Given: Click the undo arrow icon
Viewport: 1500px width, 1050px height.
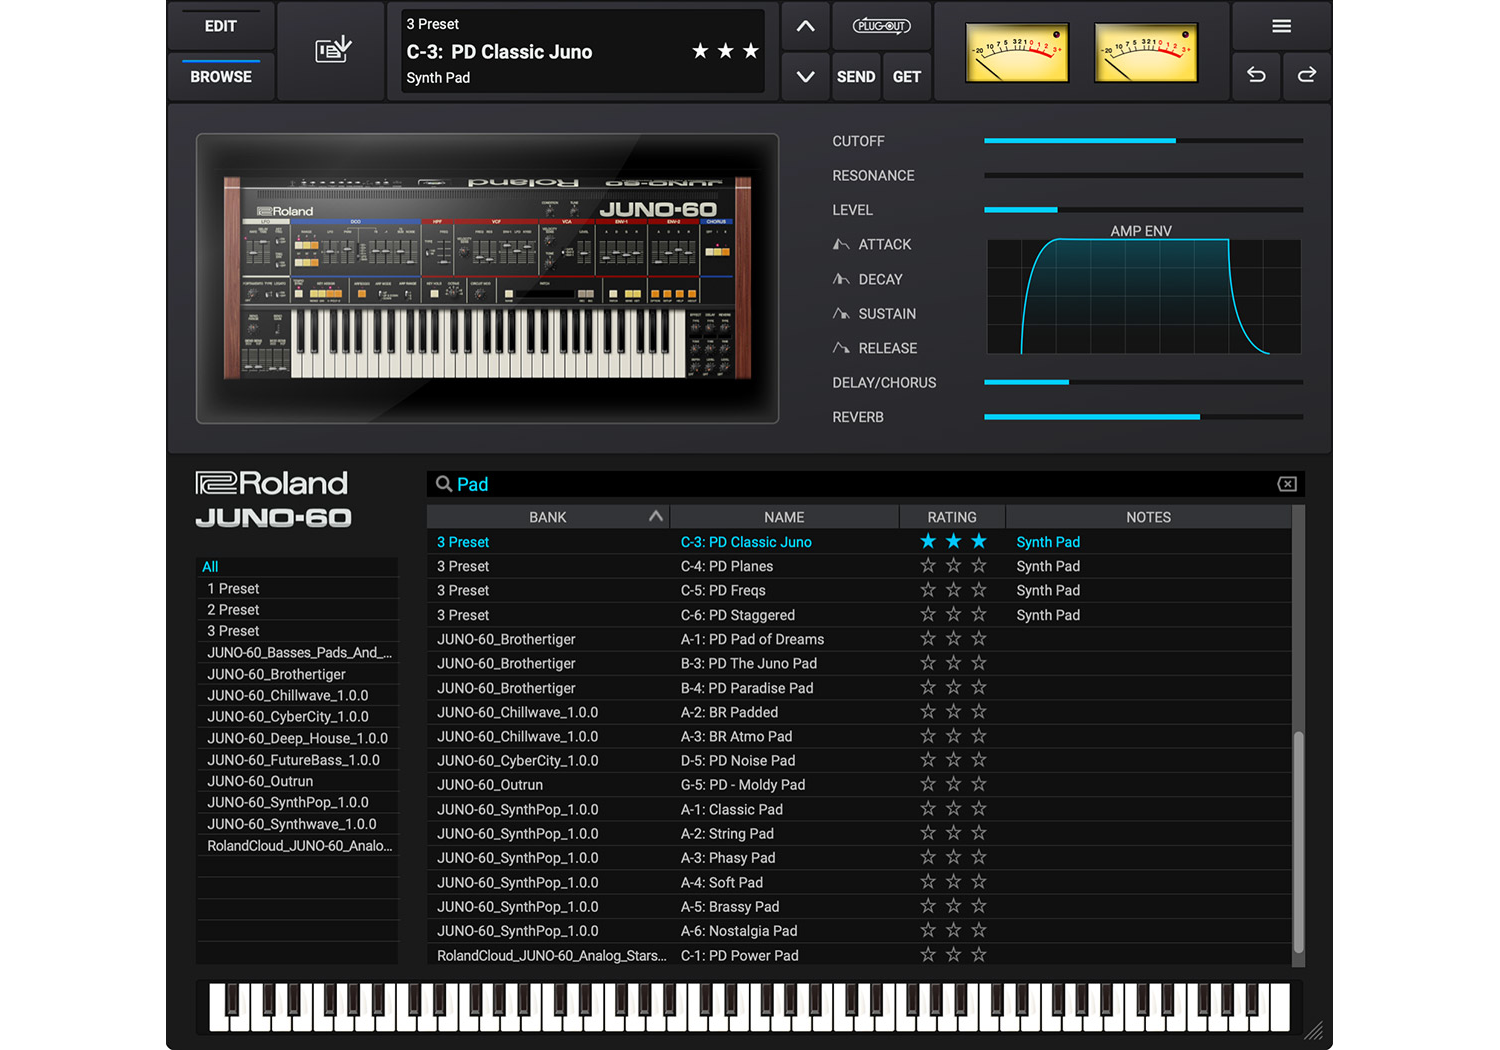Looking at the screenshot, I should click(x=1256, y=75).
